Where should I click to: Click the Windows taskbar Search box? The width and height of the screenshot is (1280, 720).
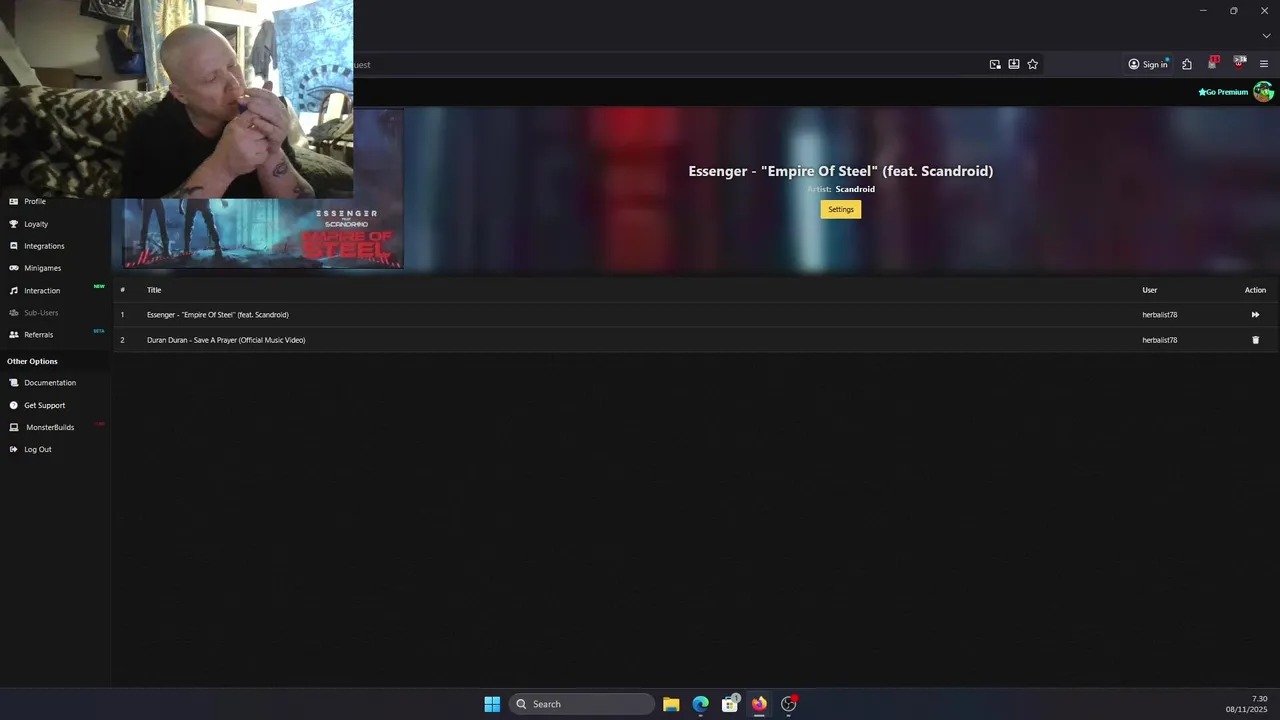tap(582, 704)
